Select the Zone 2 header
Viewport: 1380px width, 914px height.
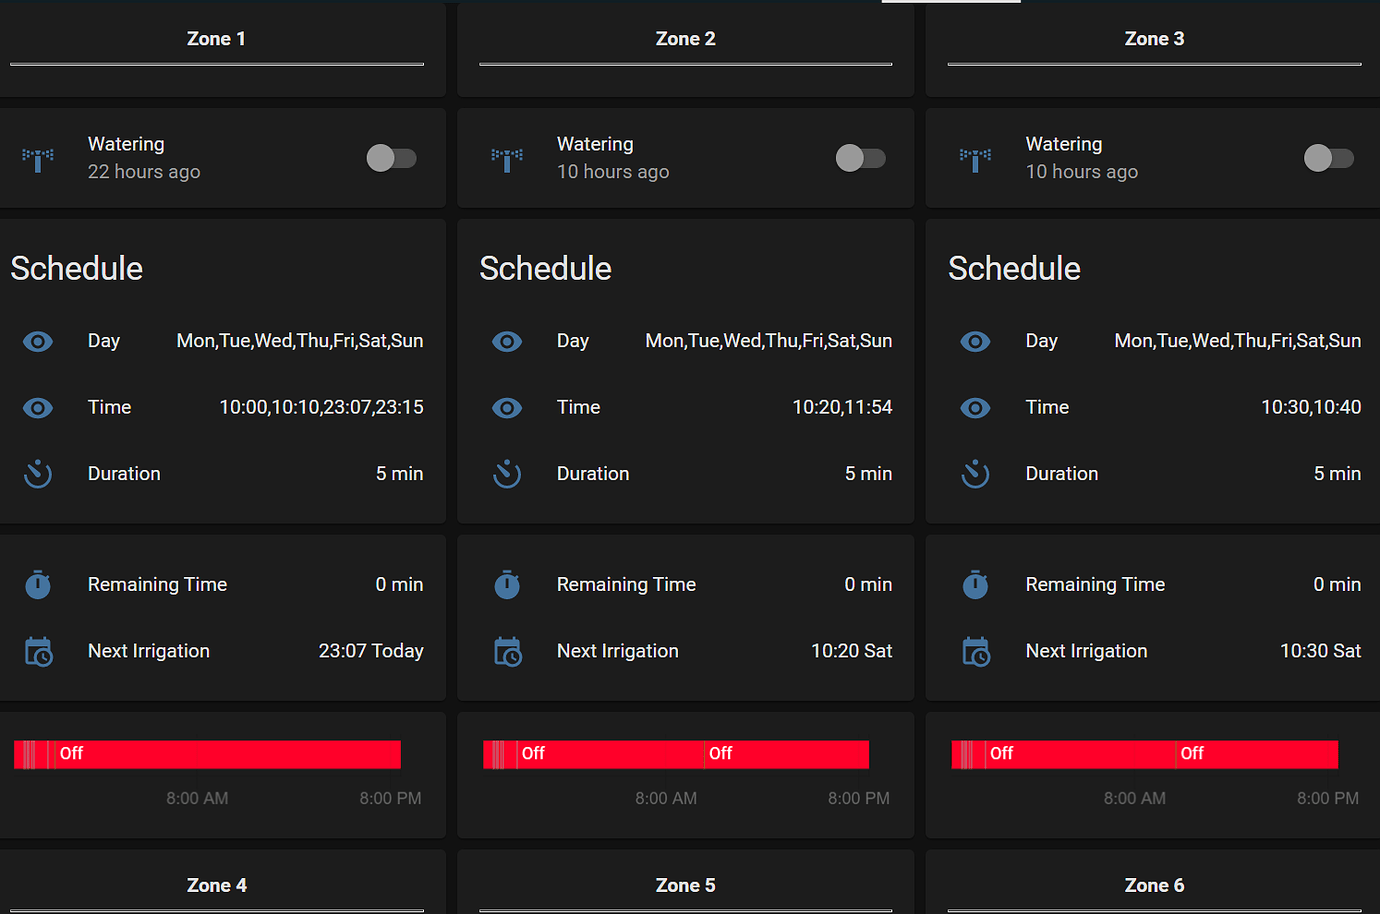pyautogui.click(x=685, y=39)
